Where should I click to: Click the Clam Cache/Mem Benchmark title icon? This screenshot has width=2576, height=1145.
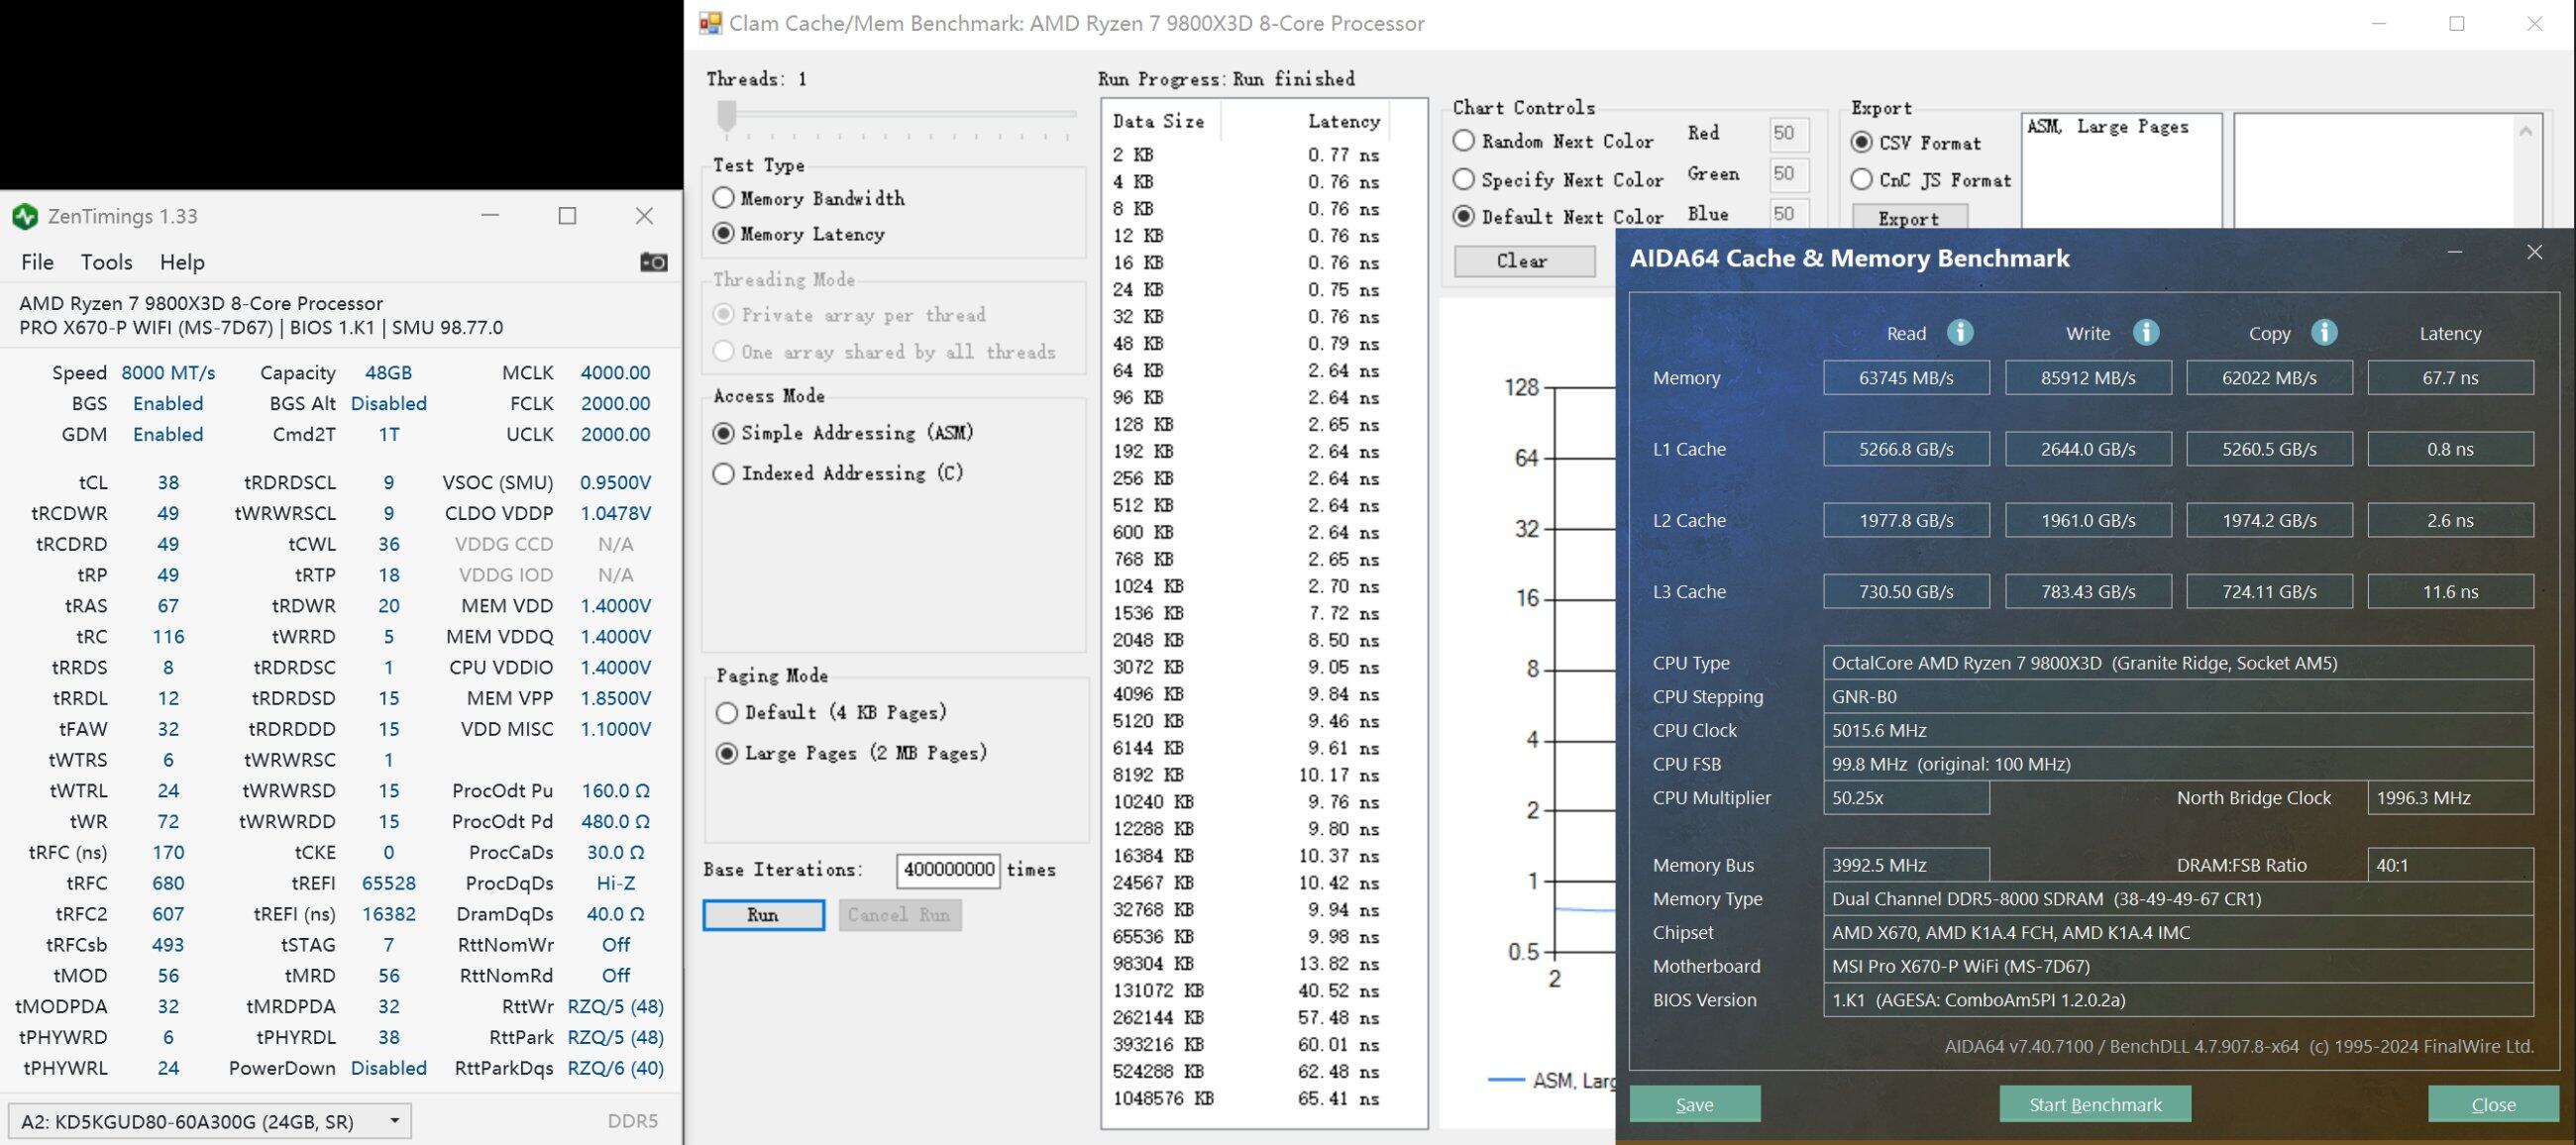coord(710,23)
